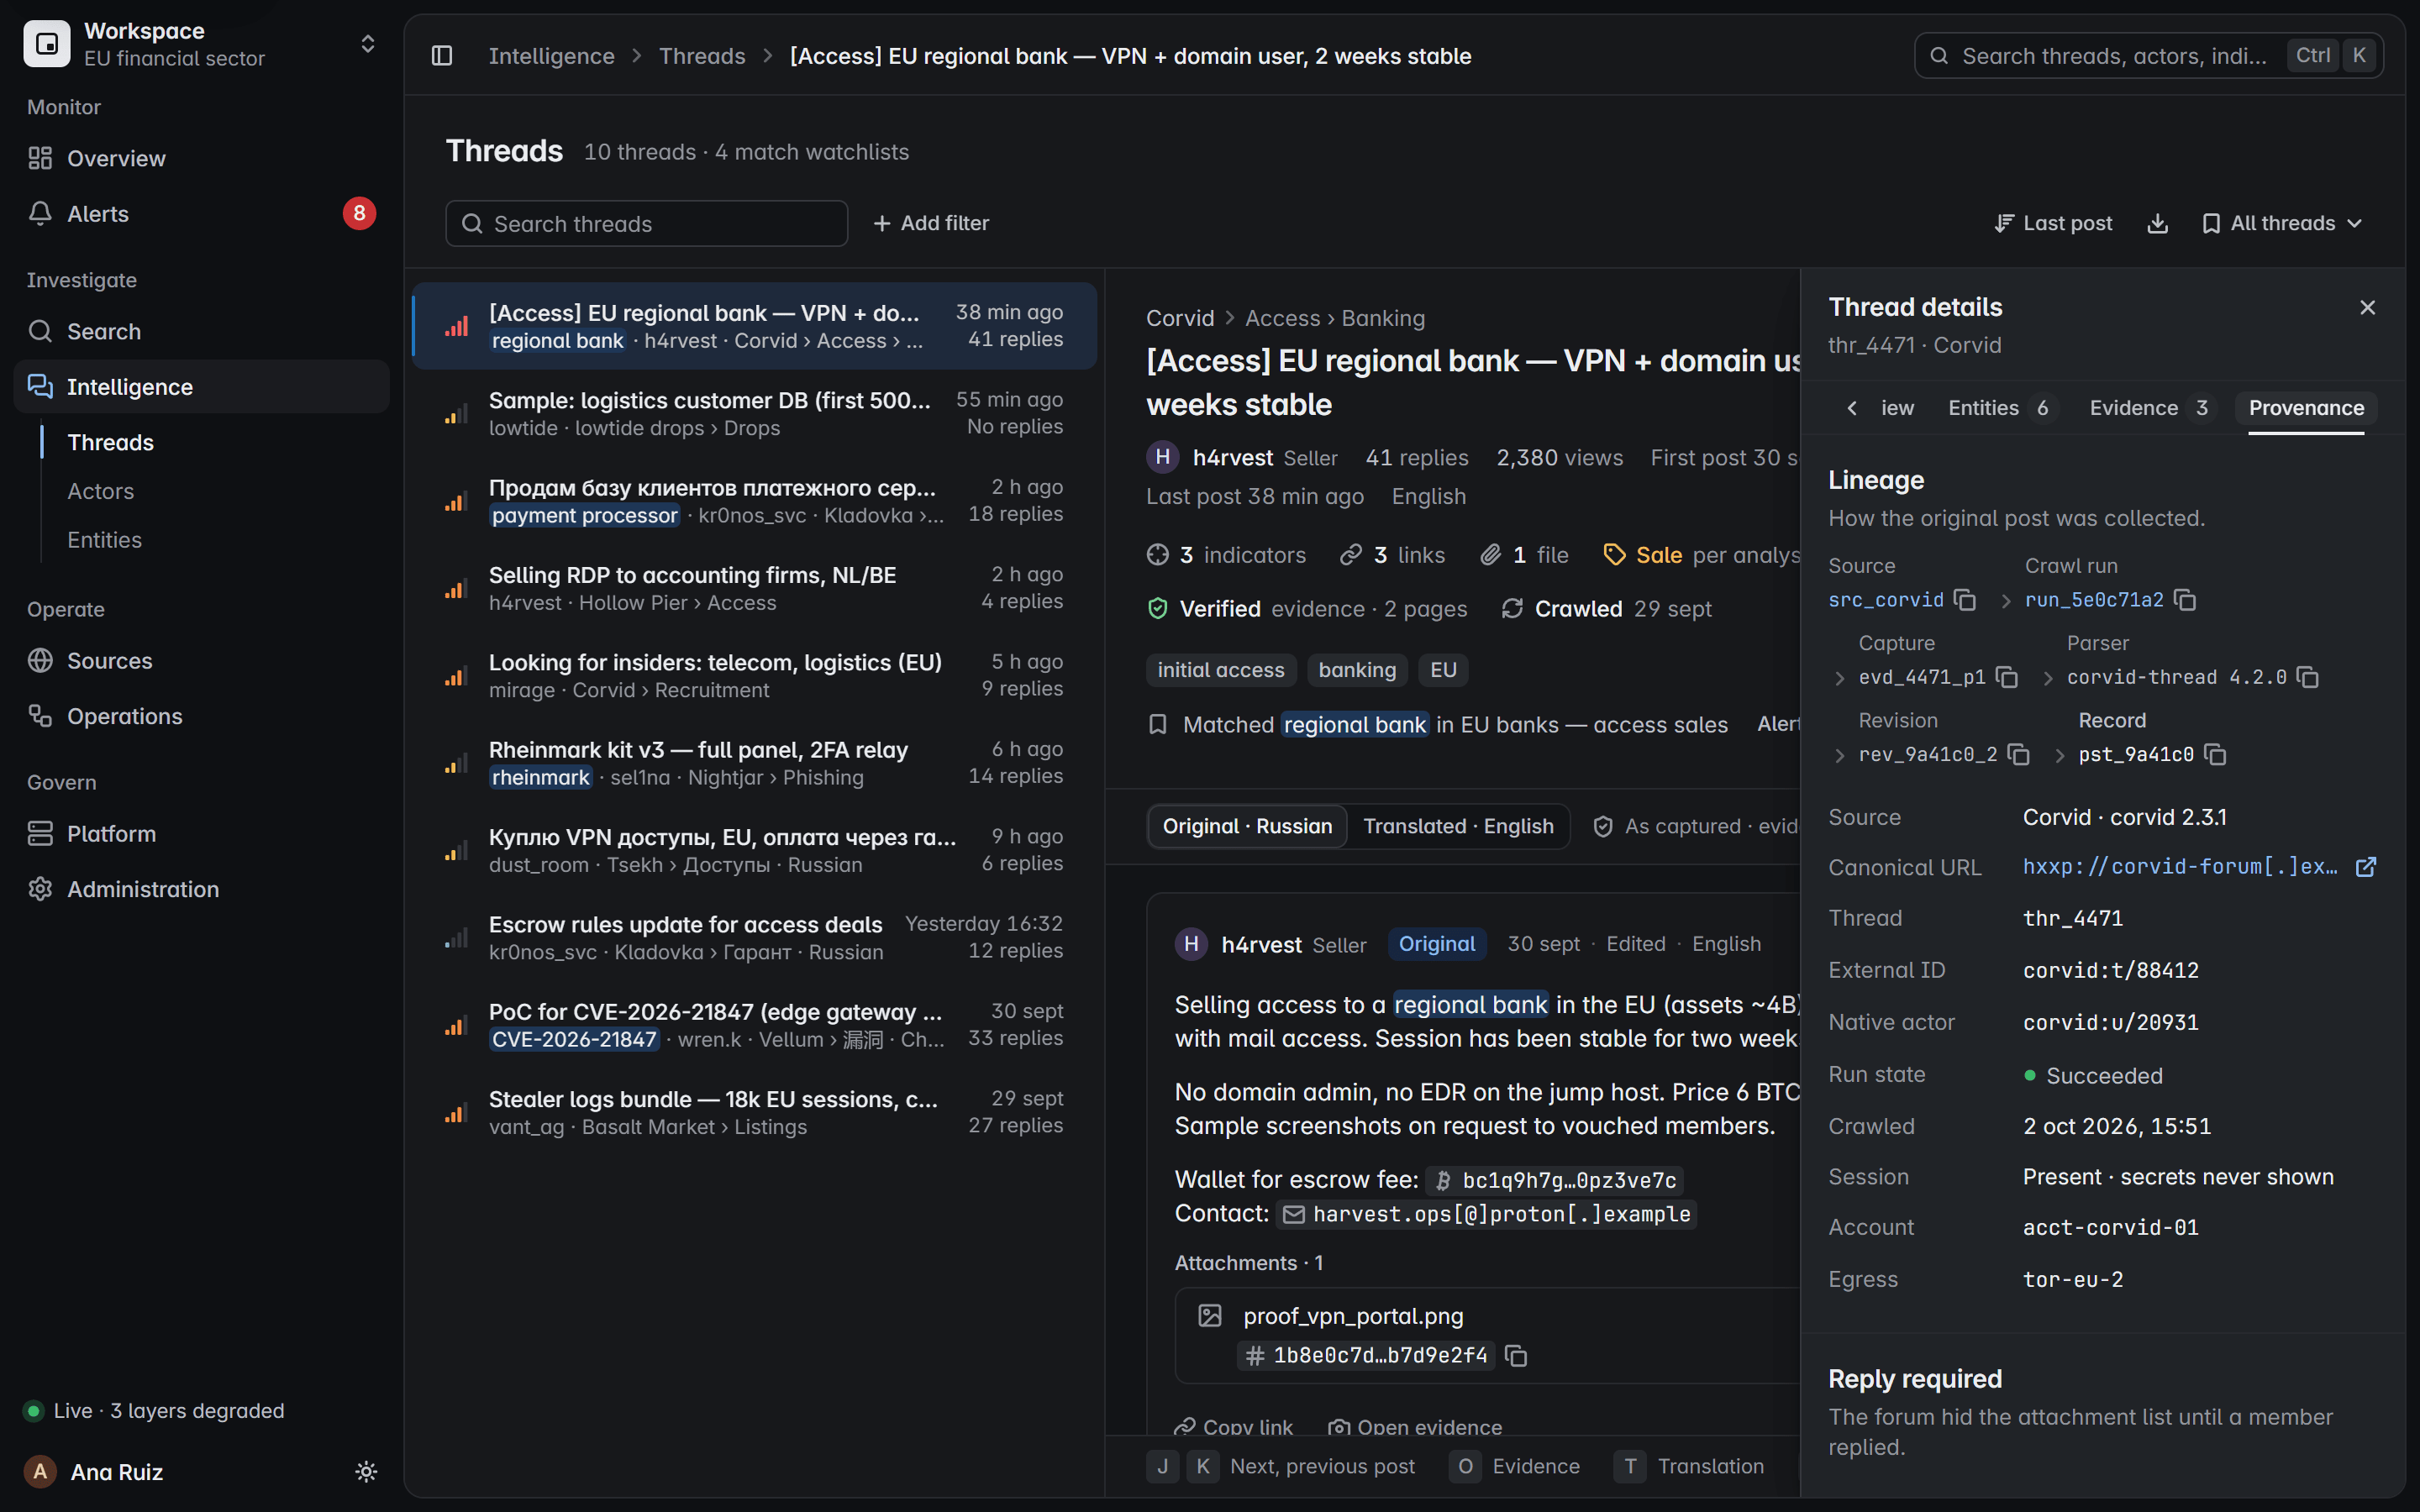Screen dimensions: 2420x1512
Task: Open the workspace switcher
Action: point(201,44)
